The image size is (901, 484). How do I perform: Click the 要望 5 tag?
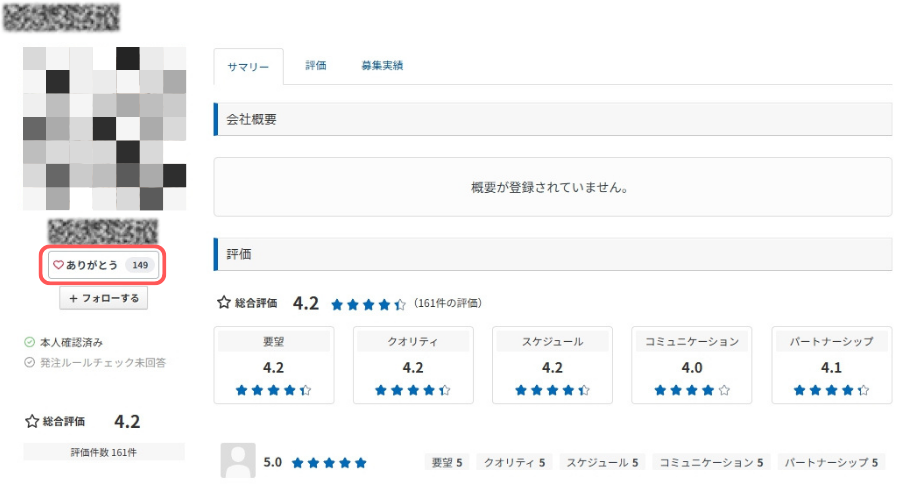pyautogui.click(x=447, y=462)
